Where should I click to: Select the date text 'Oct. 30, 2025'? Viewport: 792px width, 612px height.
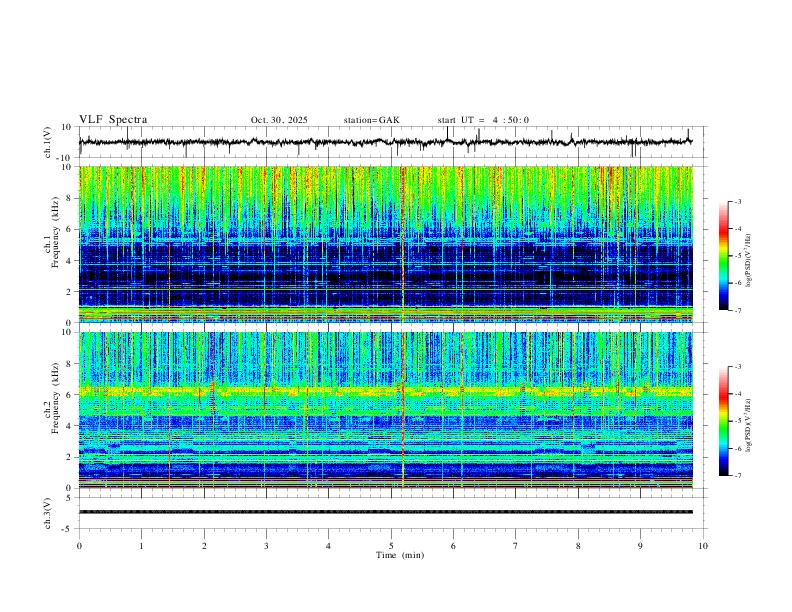tap(279, 120)
